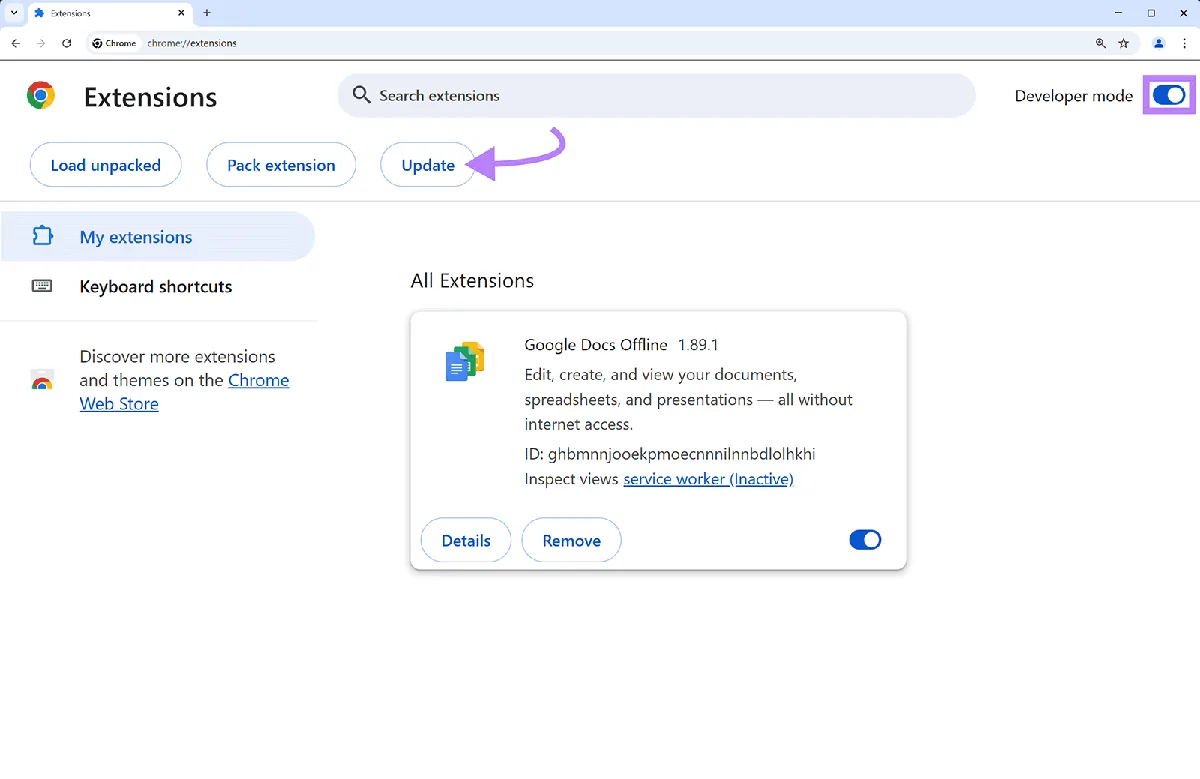Toggle the Developer mode switch

click(x=1168, y=95)
